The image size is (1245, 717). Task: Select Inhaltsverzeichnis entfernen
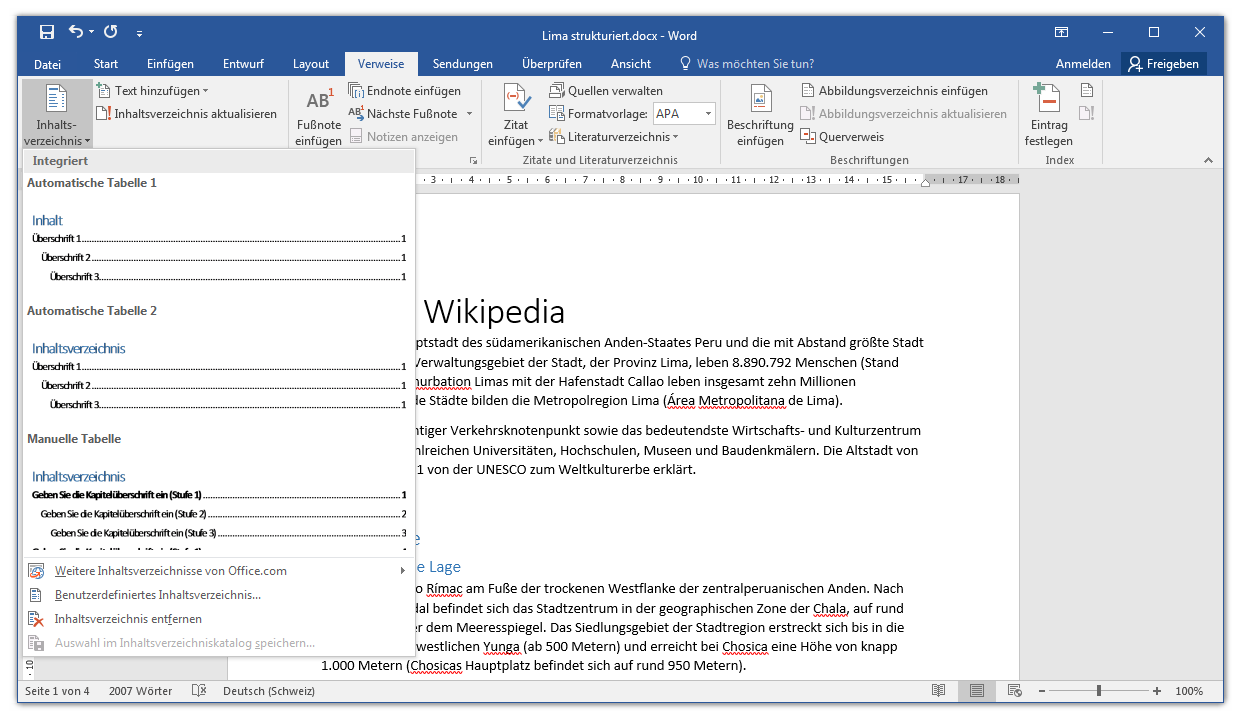(219, 619)
